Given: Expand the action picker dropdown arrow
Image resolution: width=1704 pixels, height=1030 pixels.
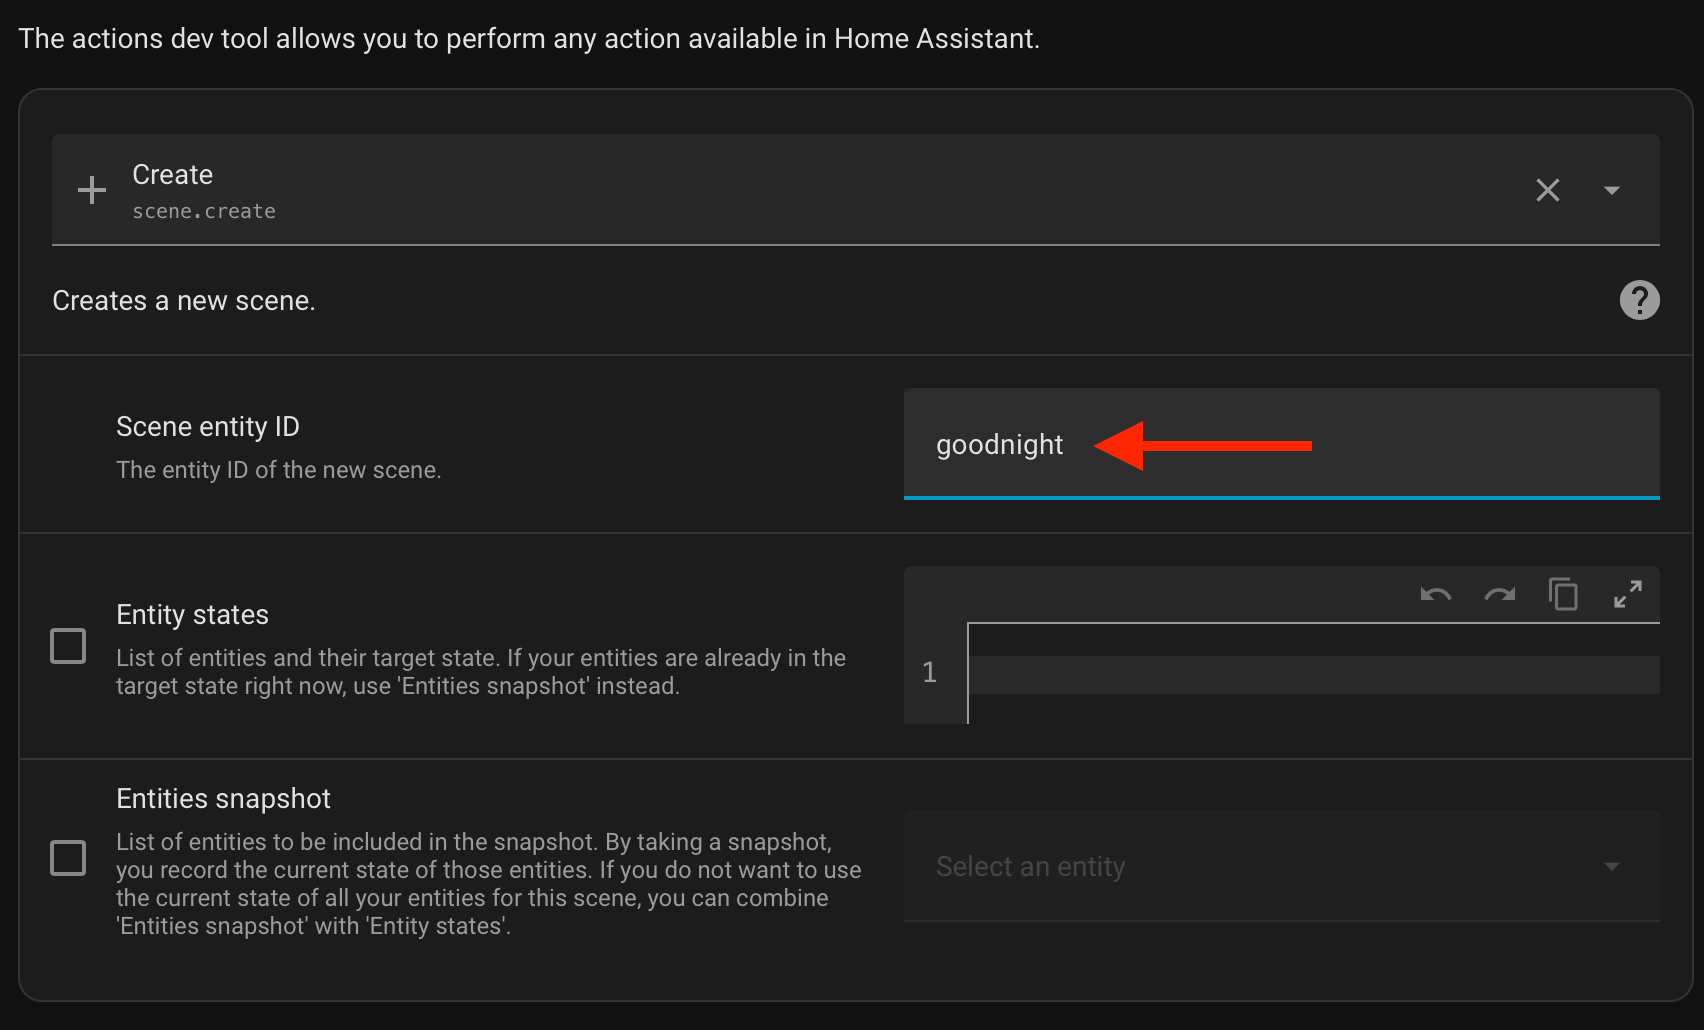Looking at the screenshot, I should click(1611, 190).
